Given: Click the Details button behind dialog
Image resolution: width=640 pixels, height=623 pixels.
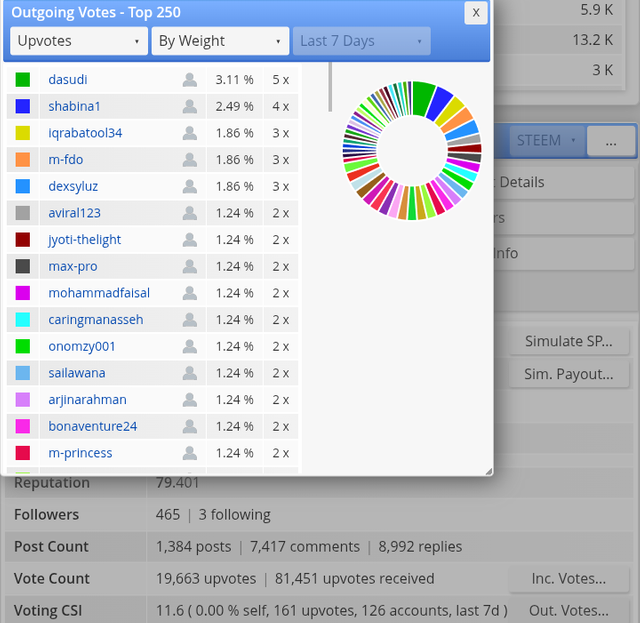Looking at the screenshot, I should pos(563,182).
